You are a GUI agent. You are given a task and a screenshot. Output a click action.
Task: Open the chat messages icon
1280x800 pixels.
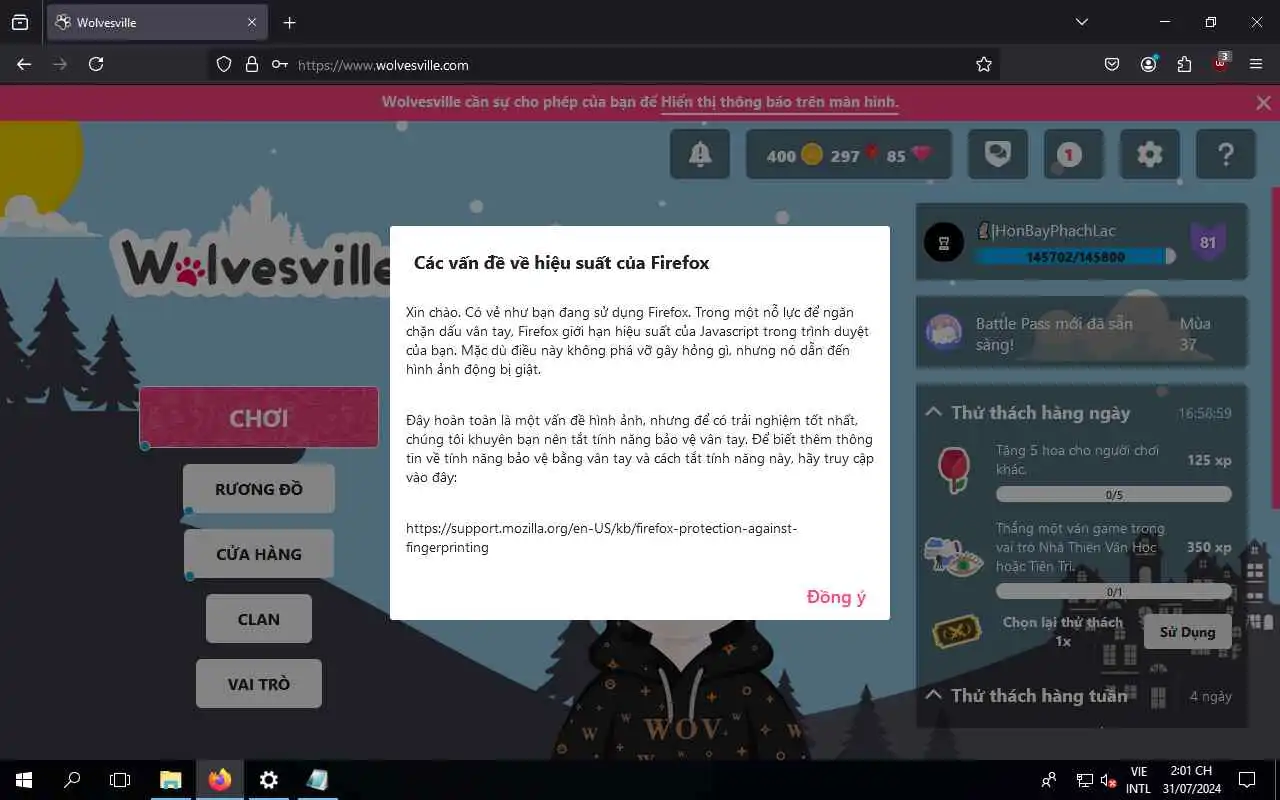click(997, 154)
